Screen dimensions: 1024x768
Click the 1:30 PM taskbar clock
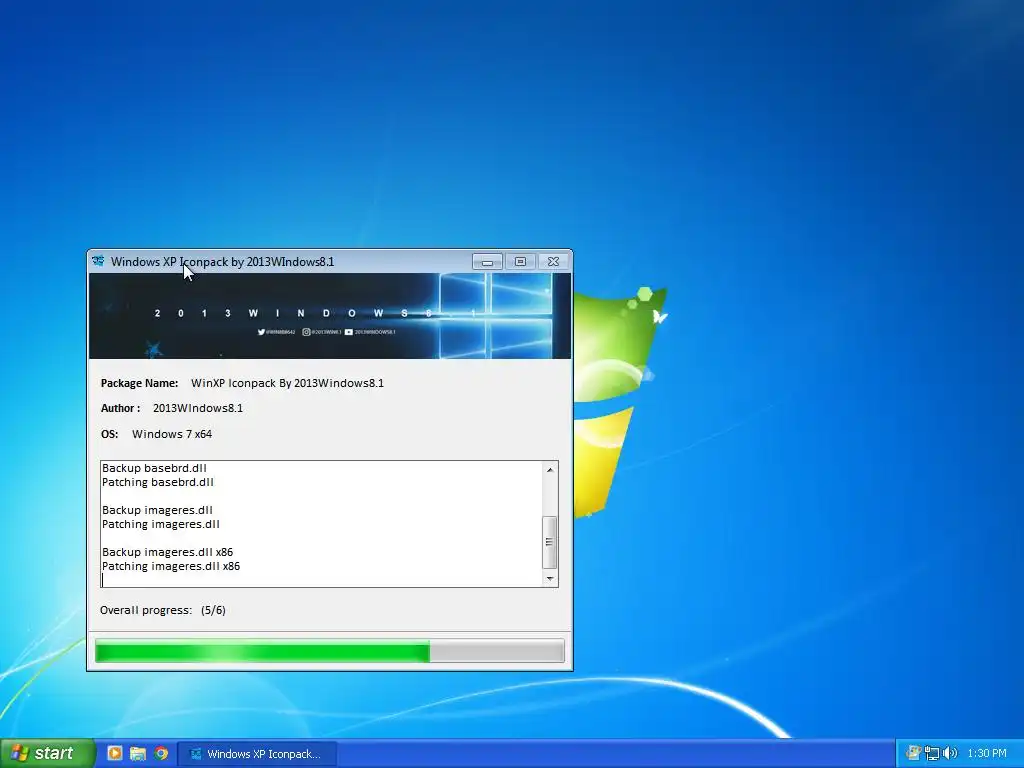coord(987,753)
